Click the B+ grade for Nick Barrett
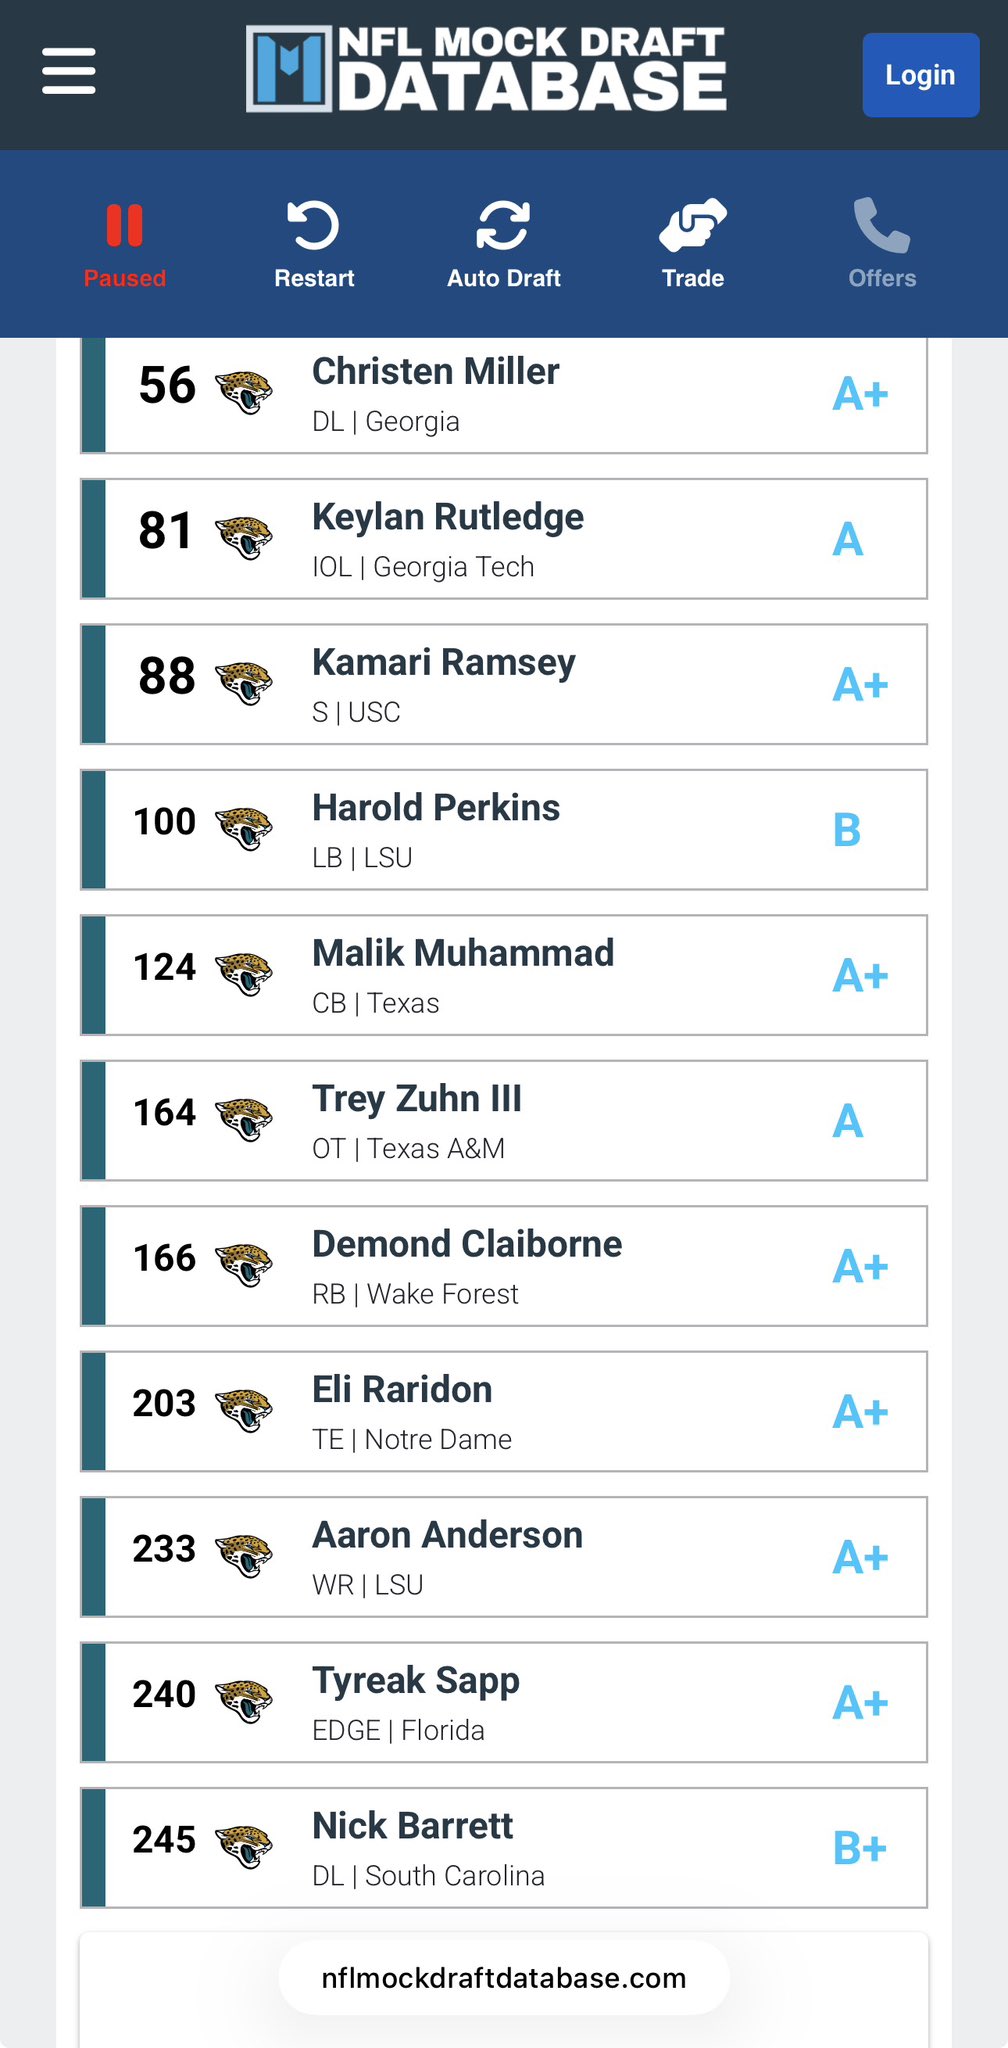 859,1849
